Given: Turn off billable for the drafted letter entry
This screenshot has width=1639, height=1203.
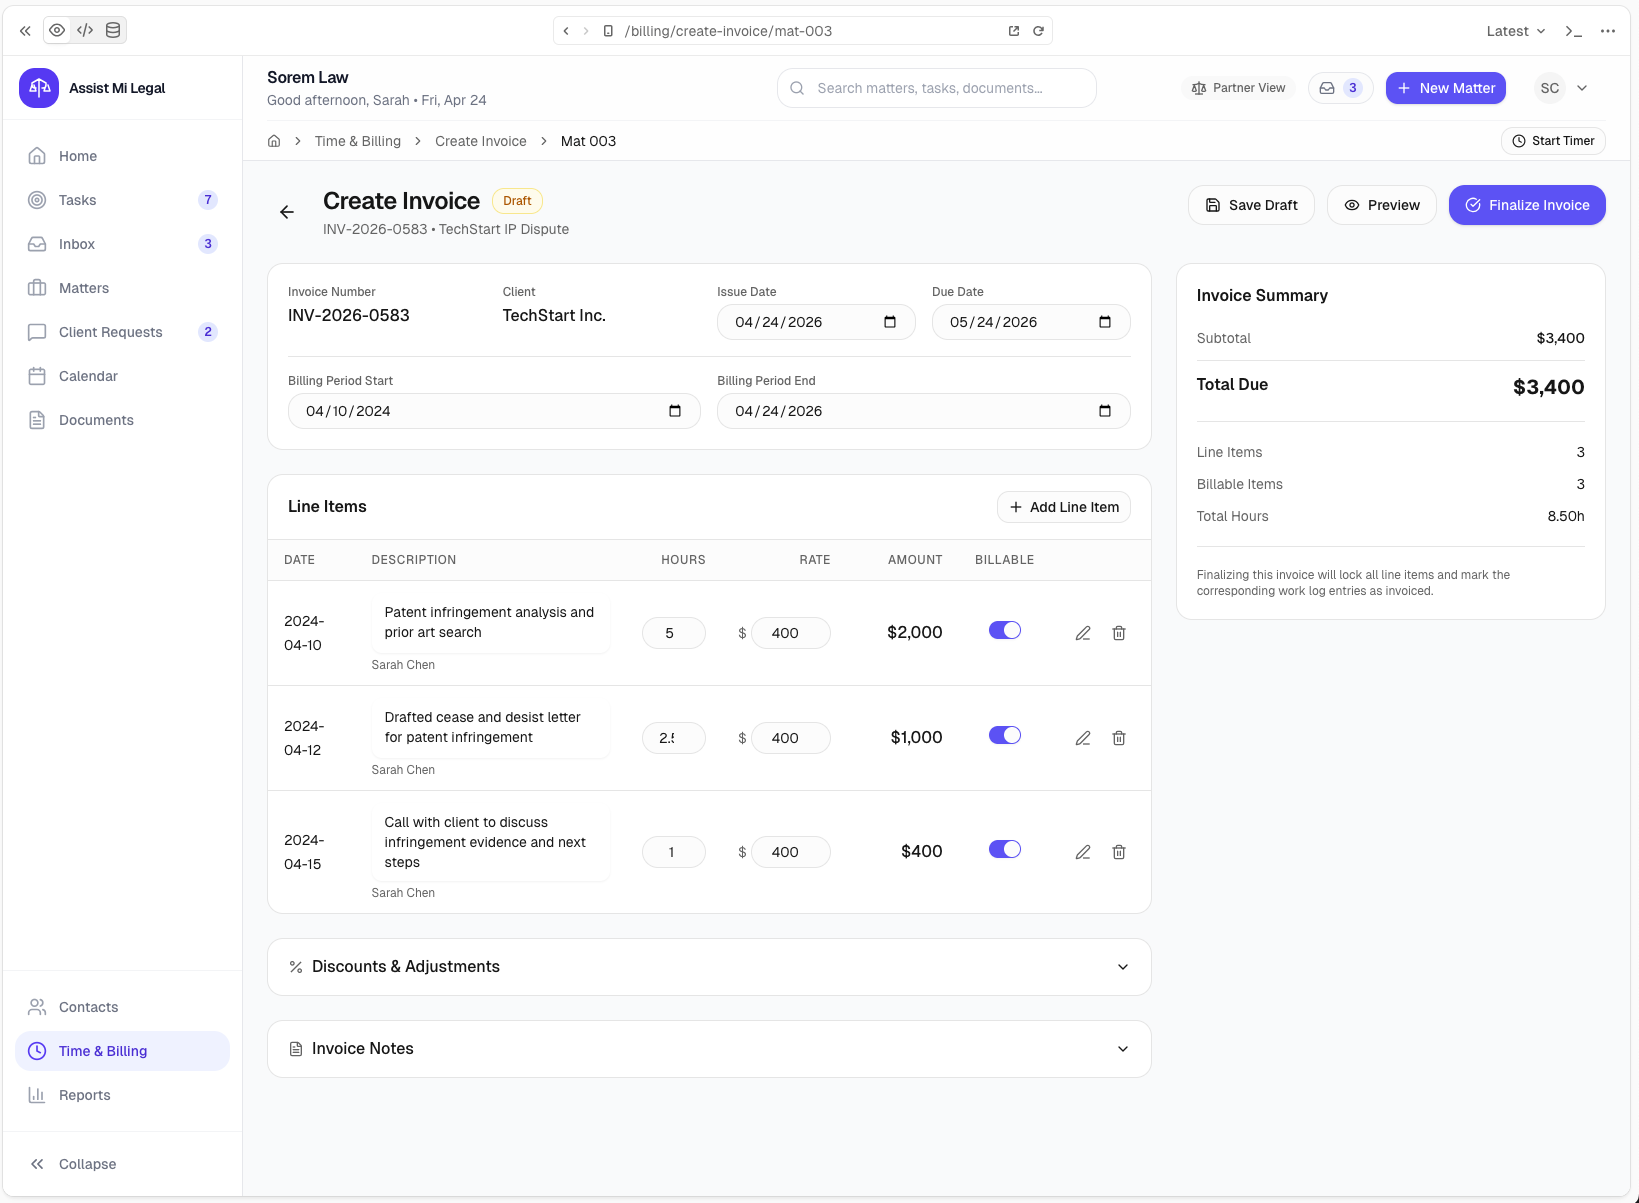Looking at the screenshot, I should 1004,735.
